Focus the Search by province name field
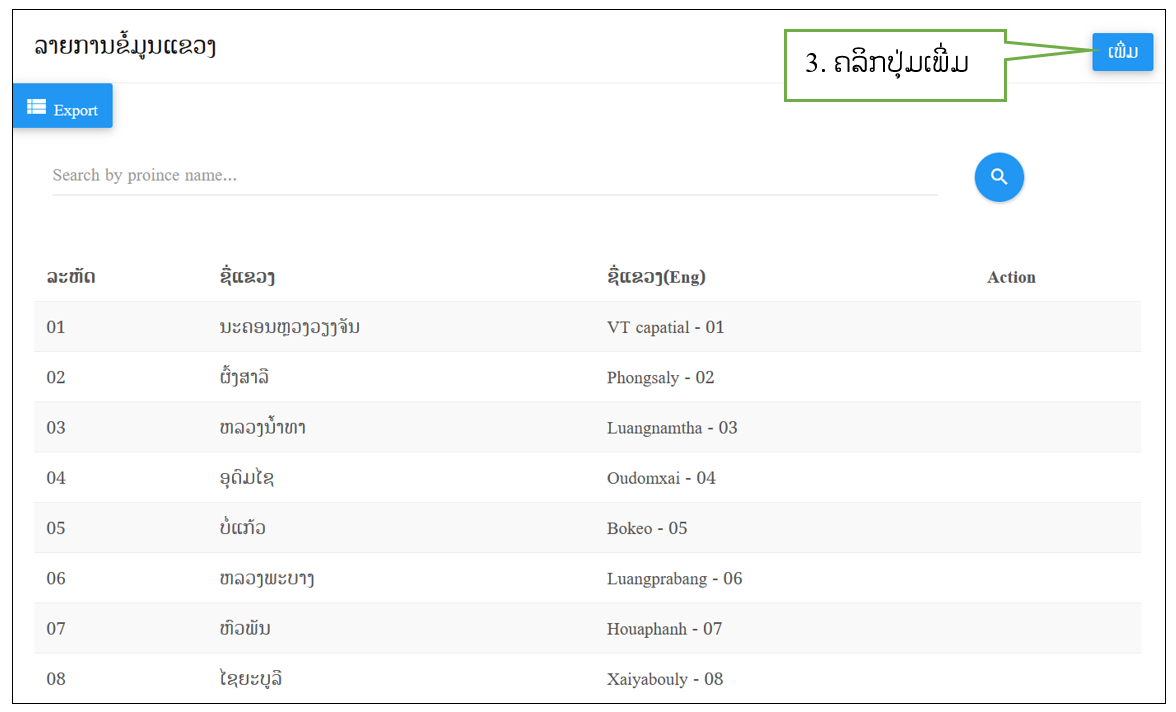 point(494,176)
